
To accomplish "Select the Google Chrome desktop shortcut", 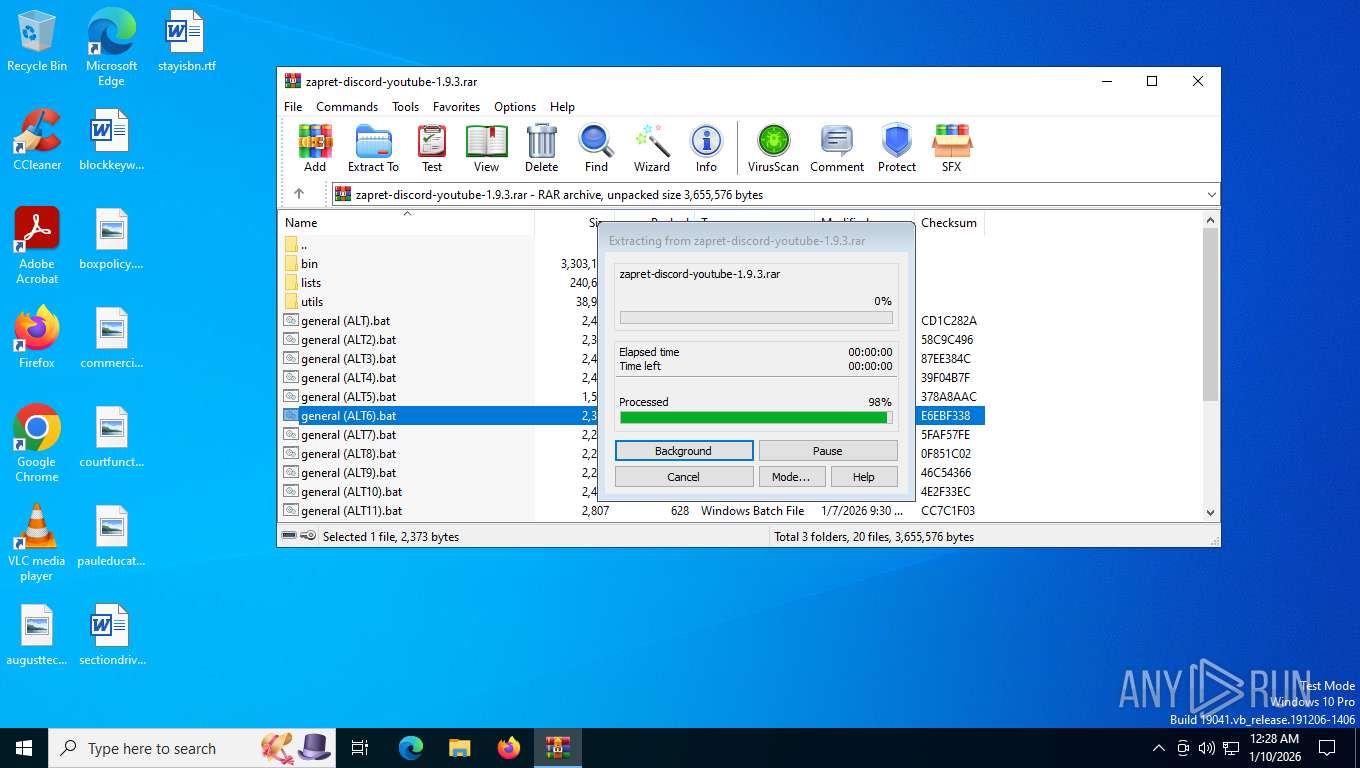I will click(x=37, y=444).
